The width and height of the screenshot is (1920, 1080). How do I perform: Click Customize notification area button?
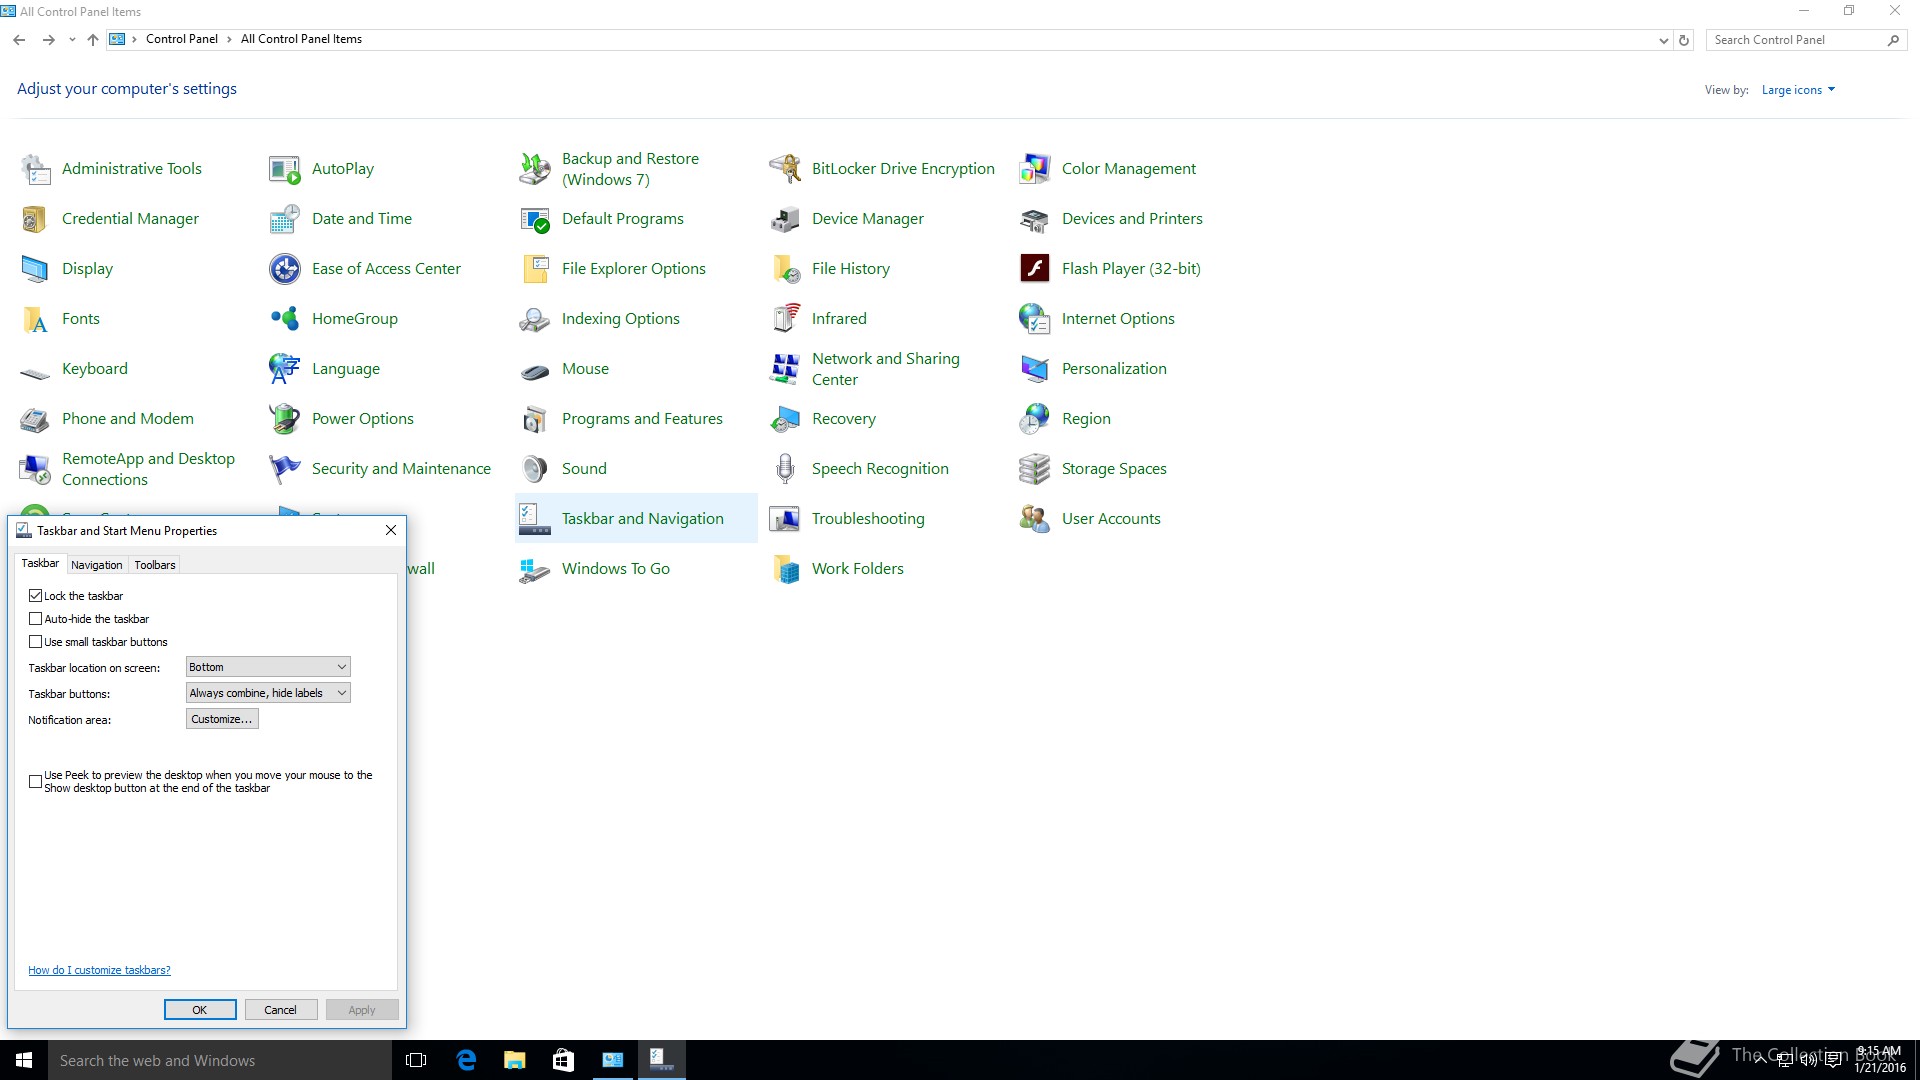222,719
